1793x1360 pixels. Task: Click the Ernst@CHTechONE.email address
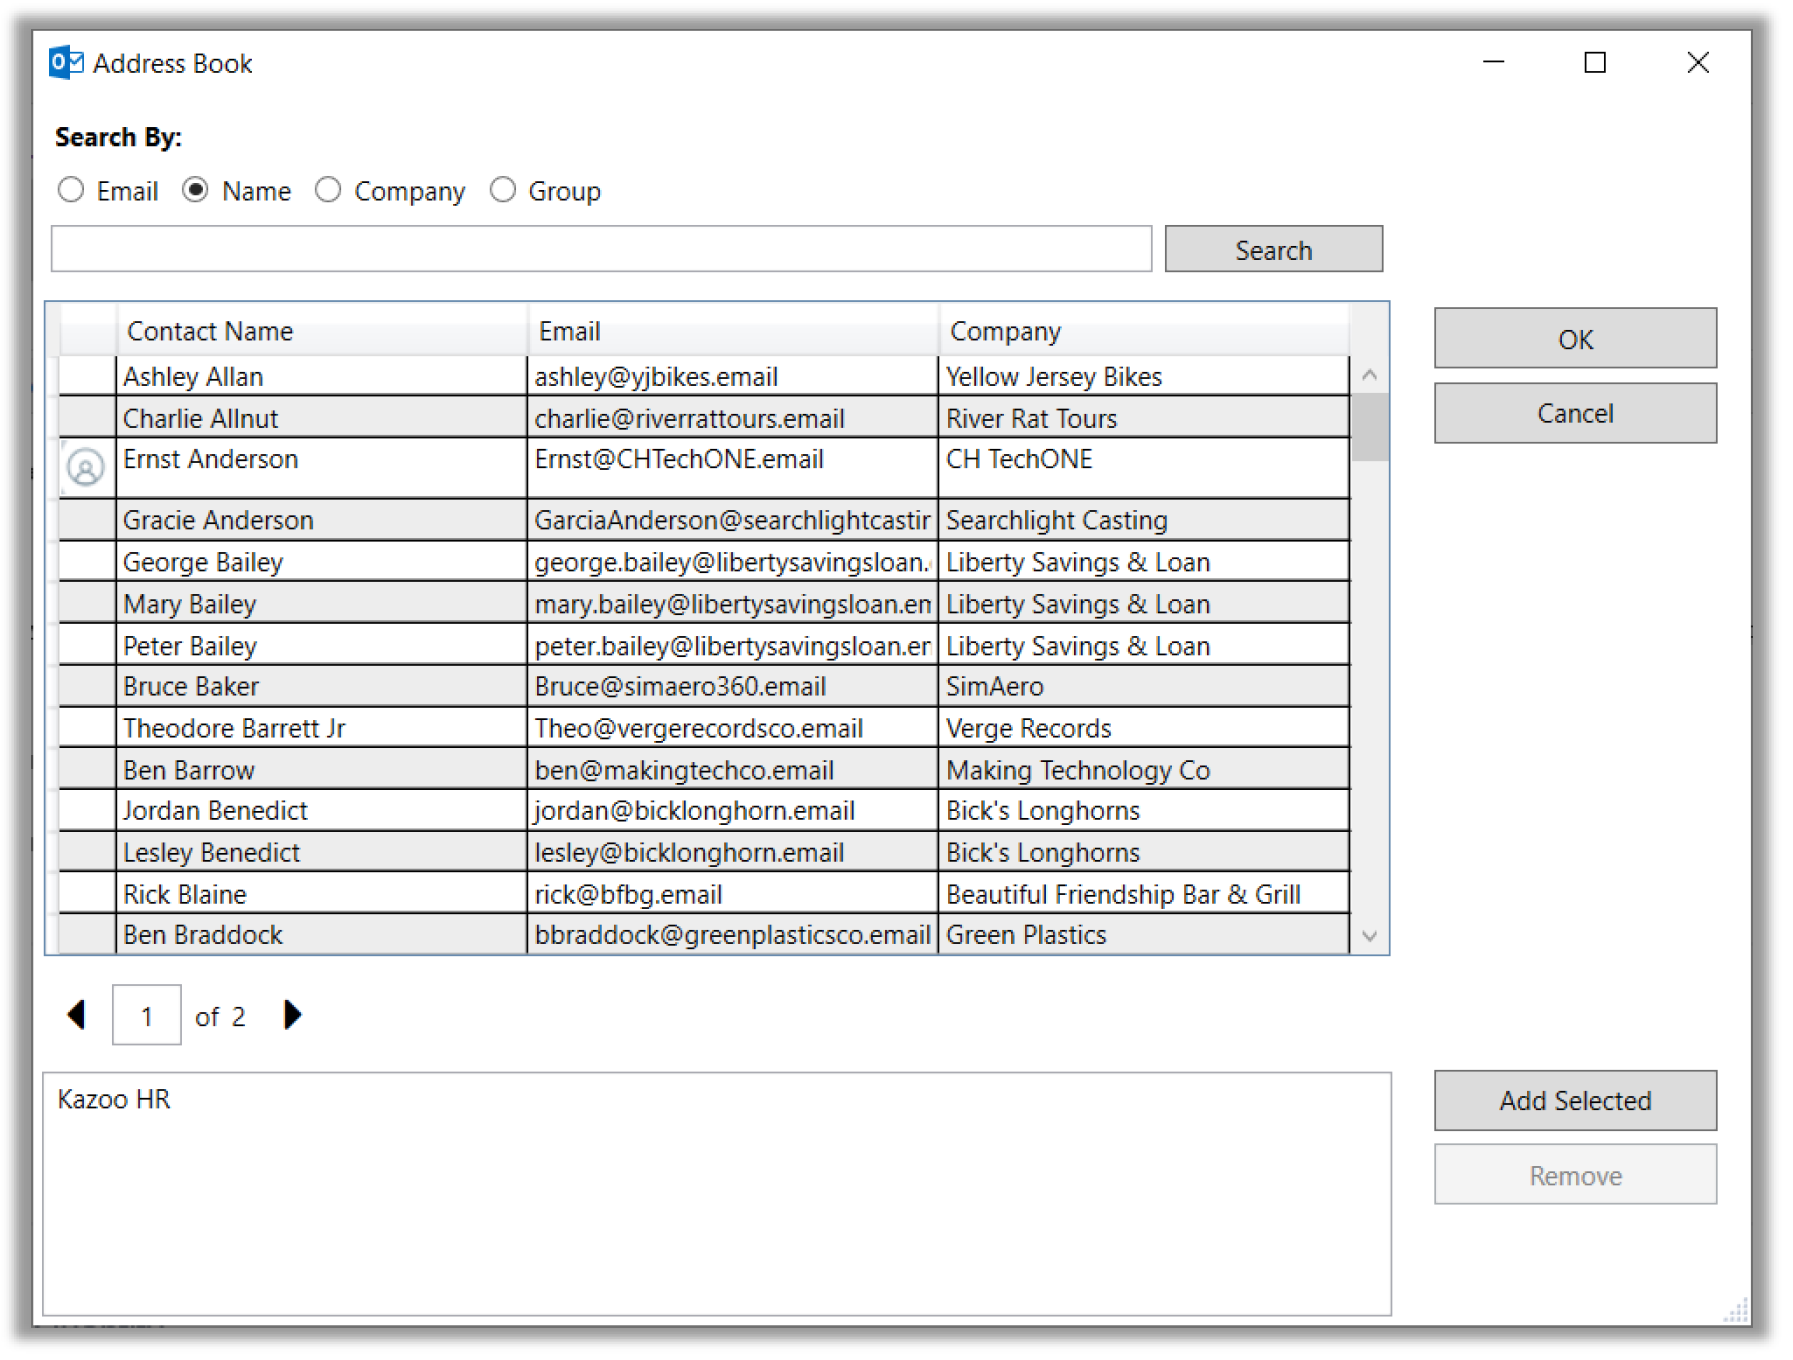(679, 459)
